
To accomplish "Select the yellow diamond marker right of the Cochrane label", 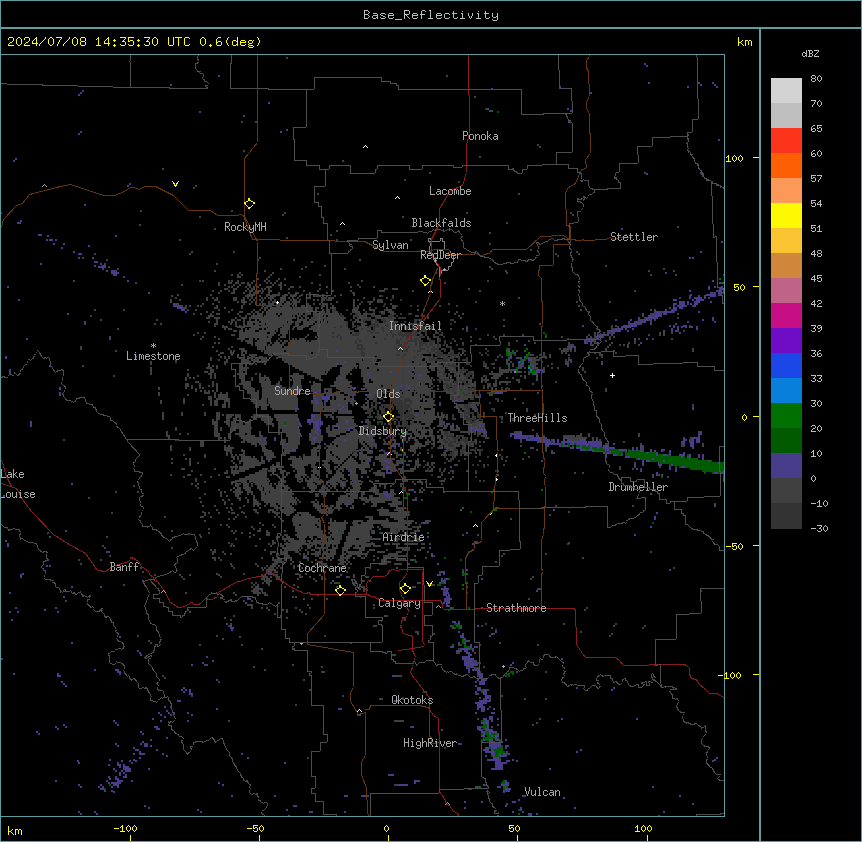I will [341, 590].
